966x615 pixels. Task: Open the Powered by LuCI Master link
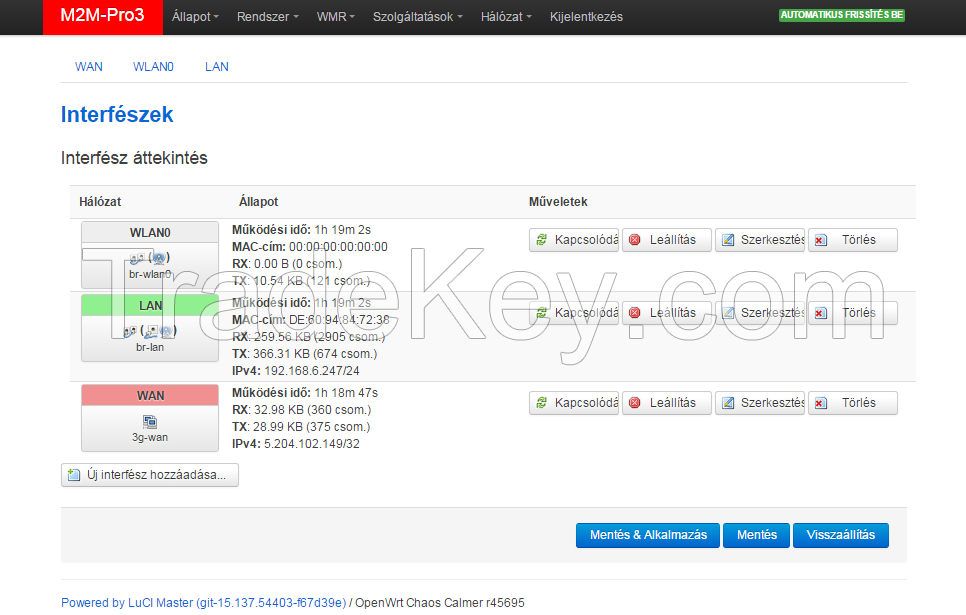click(x=203, y=603)
